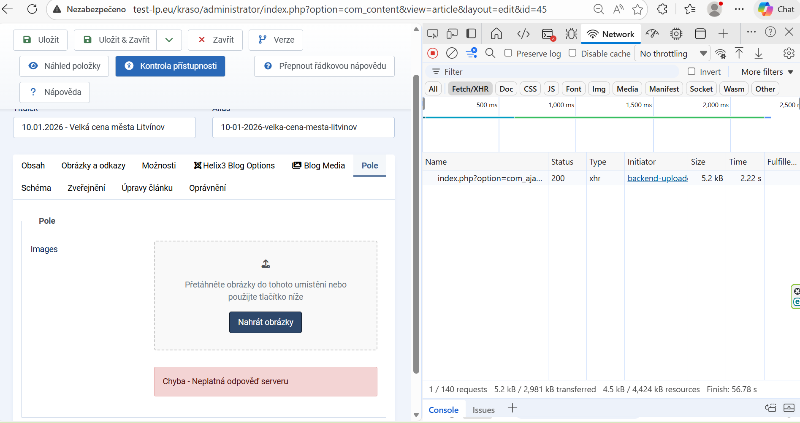This screenshot has width=800, height=423.
Task: Open the Obrázky a odkazy tab
Action: [93, 165]
